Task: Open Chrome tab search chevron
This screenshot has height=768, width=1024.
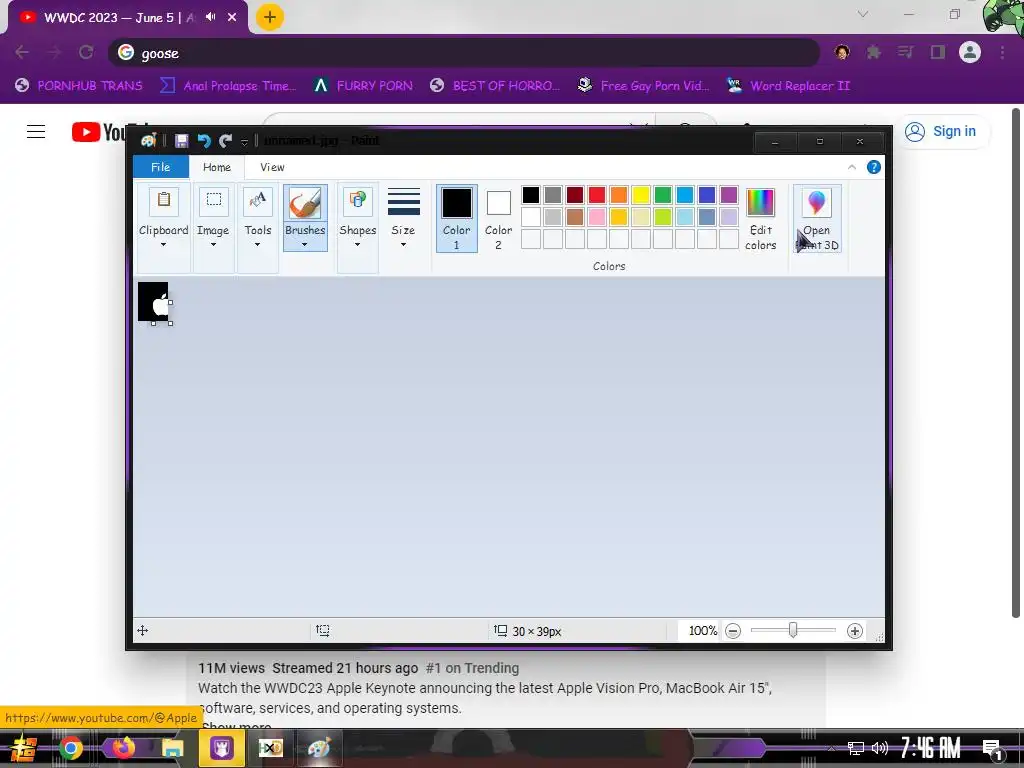Action: point(863,14)
